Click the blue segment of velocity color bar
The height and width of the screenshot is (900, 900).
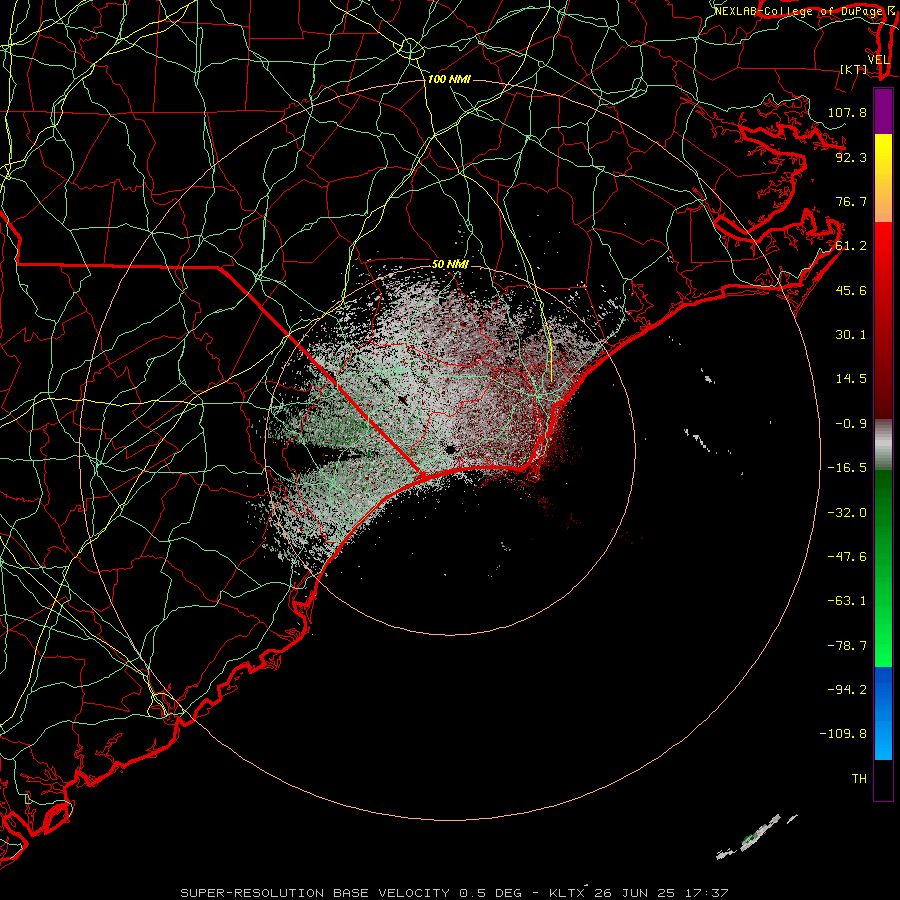[x=883, y=713]
